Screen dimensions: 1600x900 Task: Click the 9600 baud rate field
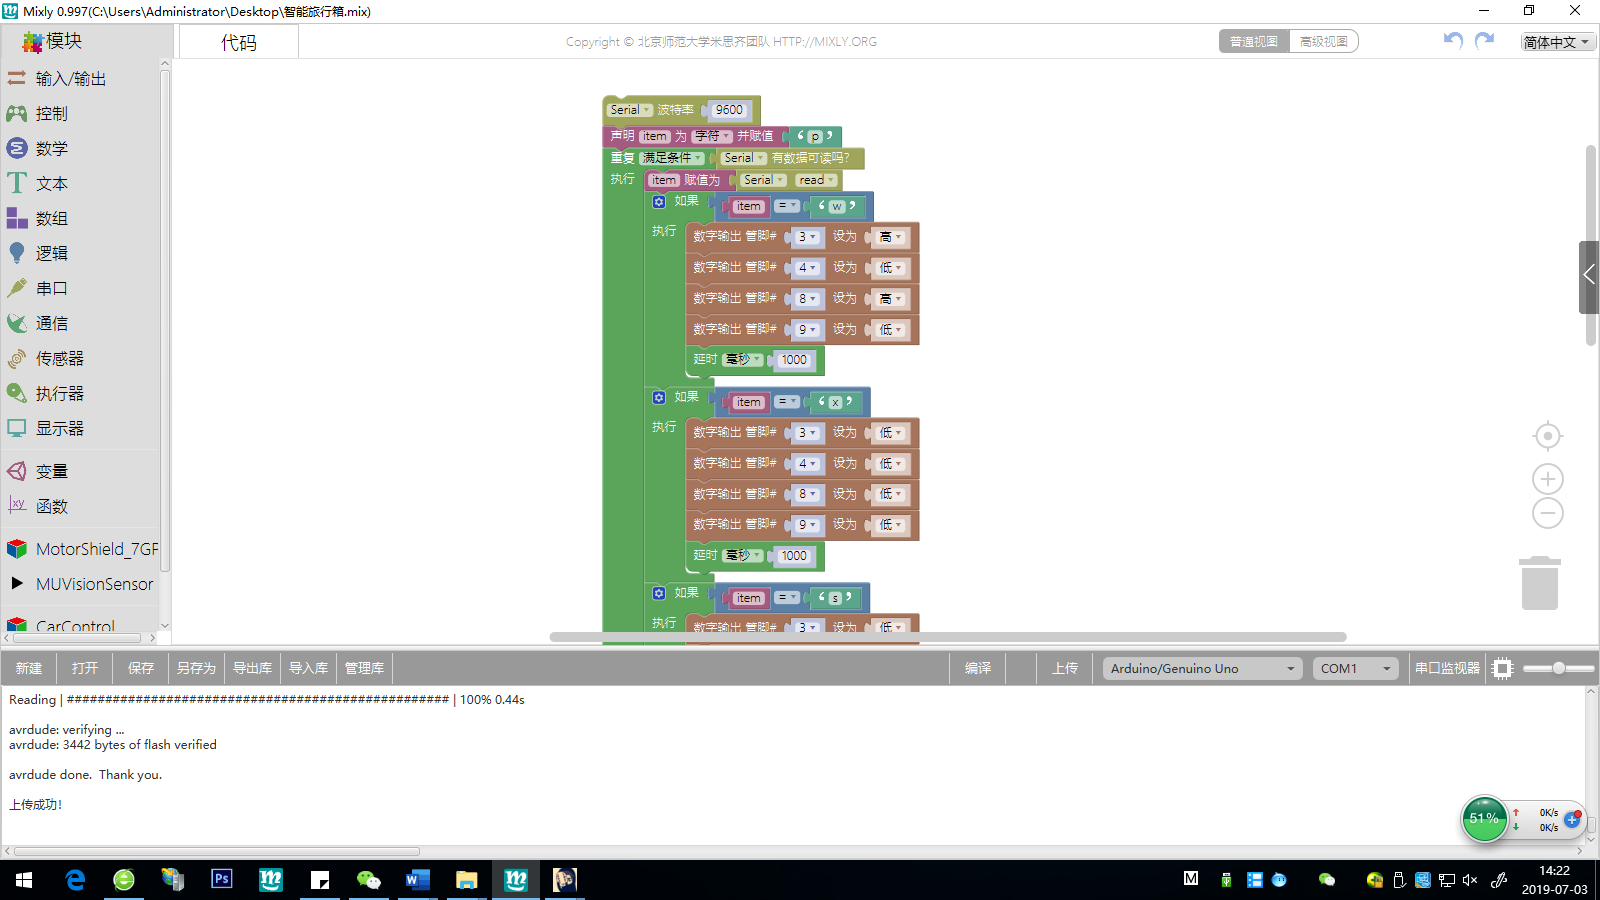tap(729, 110)
